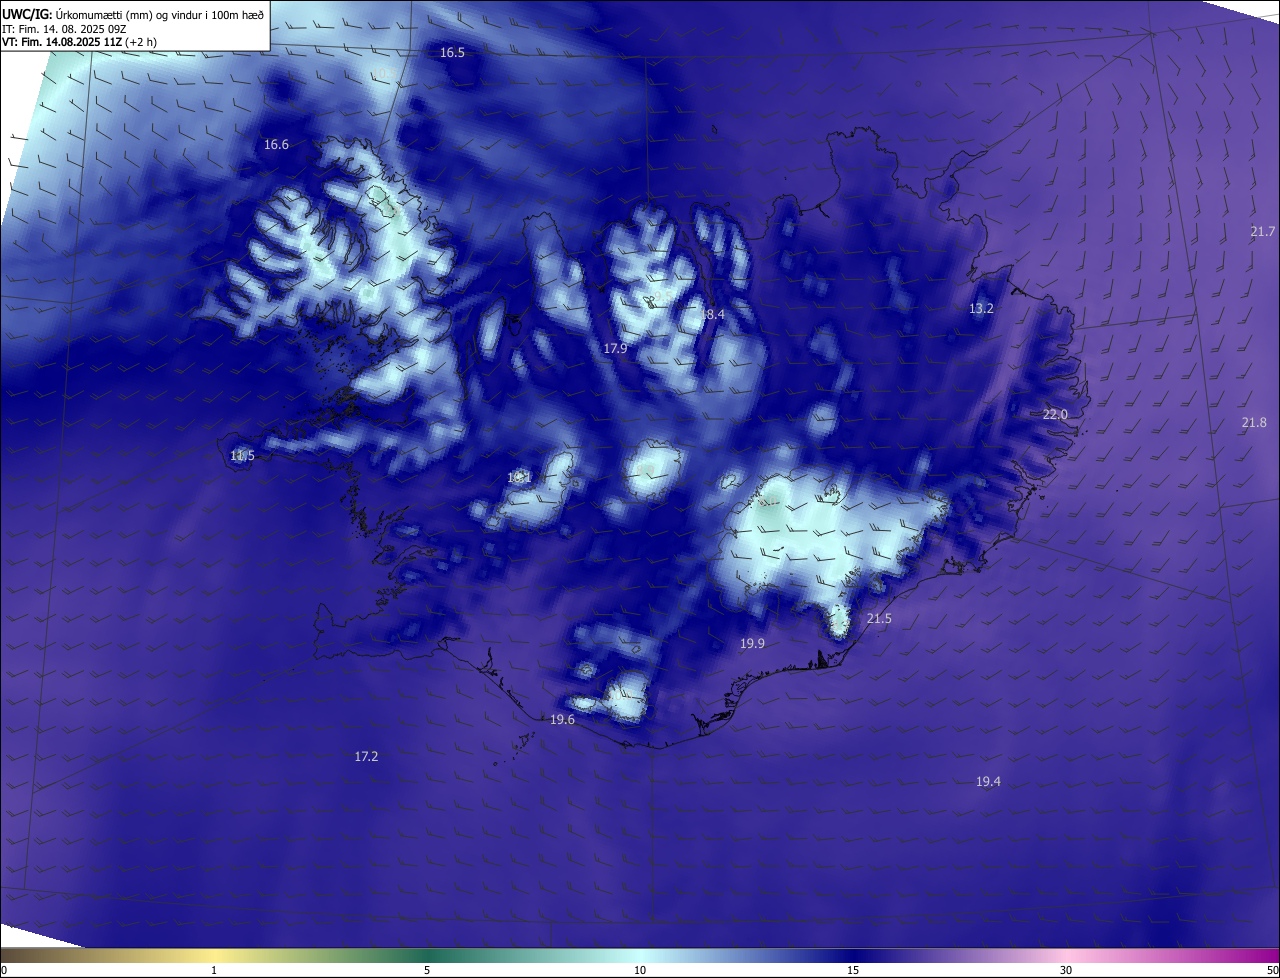The height and width of the screenshot is (978, 1280).
Task: Select the 11.5 value label
Action: pyautogui.click(x=242, y=456)
